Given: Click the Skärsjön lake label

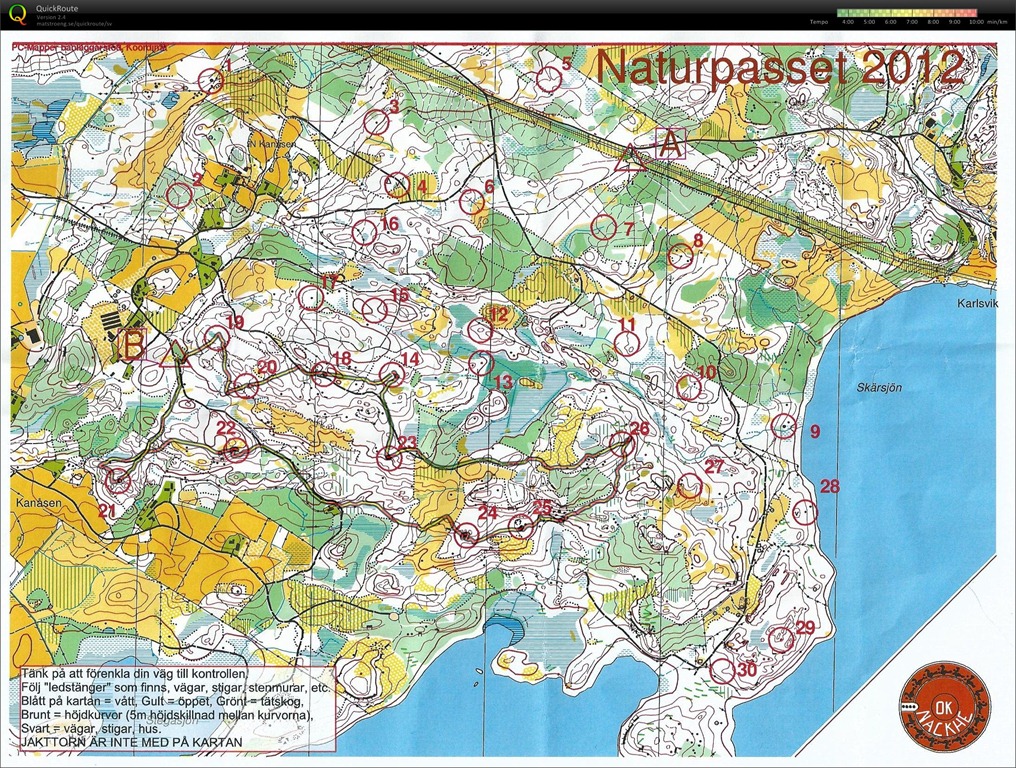Looking at the screenshot, I should (x=881, y=388).
